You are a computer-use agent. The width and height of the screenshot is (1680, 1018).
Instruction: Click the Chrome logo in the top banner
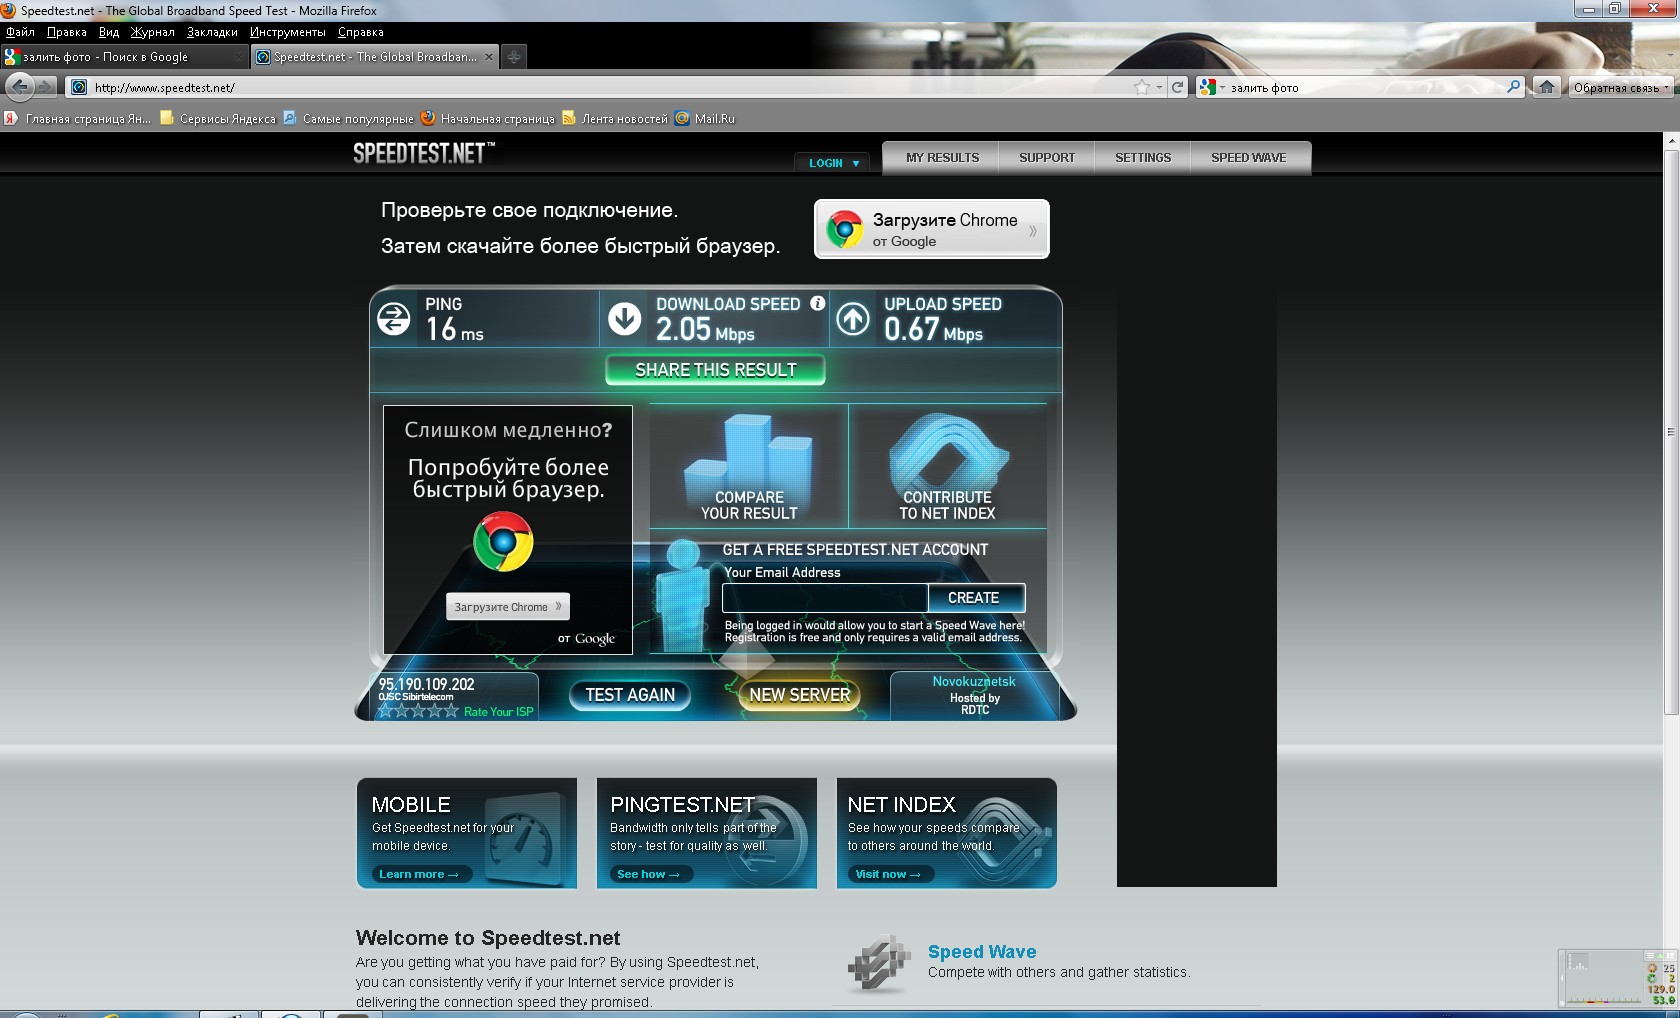(x=844, y=229)
